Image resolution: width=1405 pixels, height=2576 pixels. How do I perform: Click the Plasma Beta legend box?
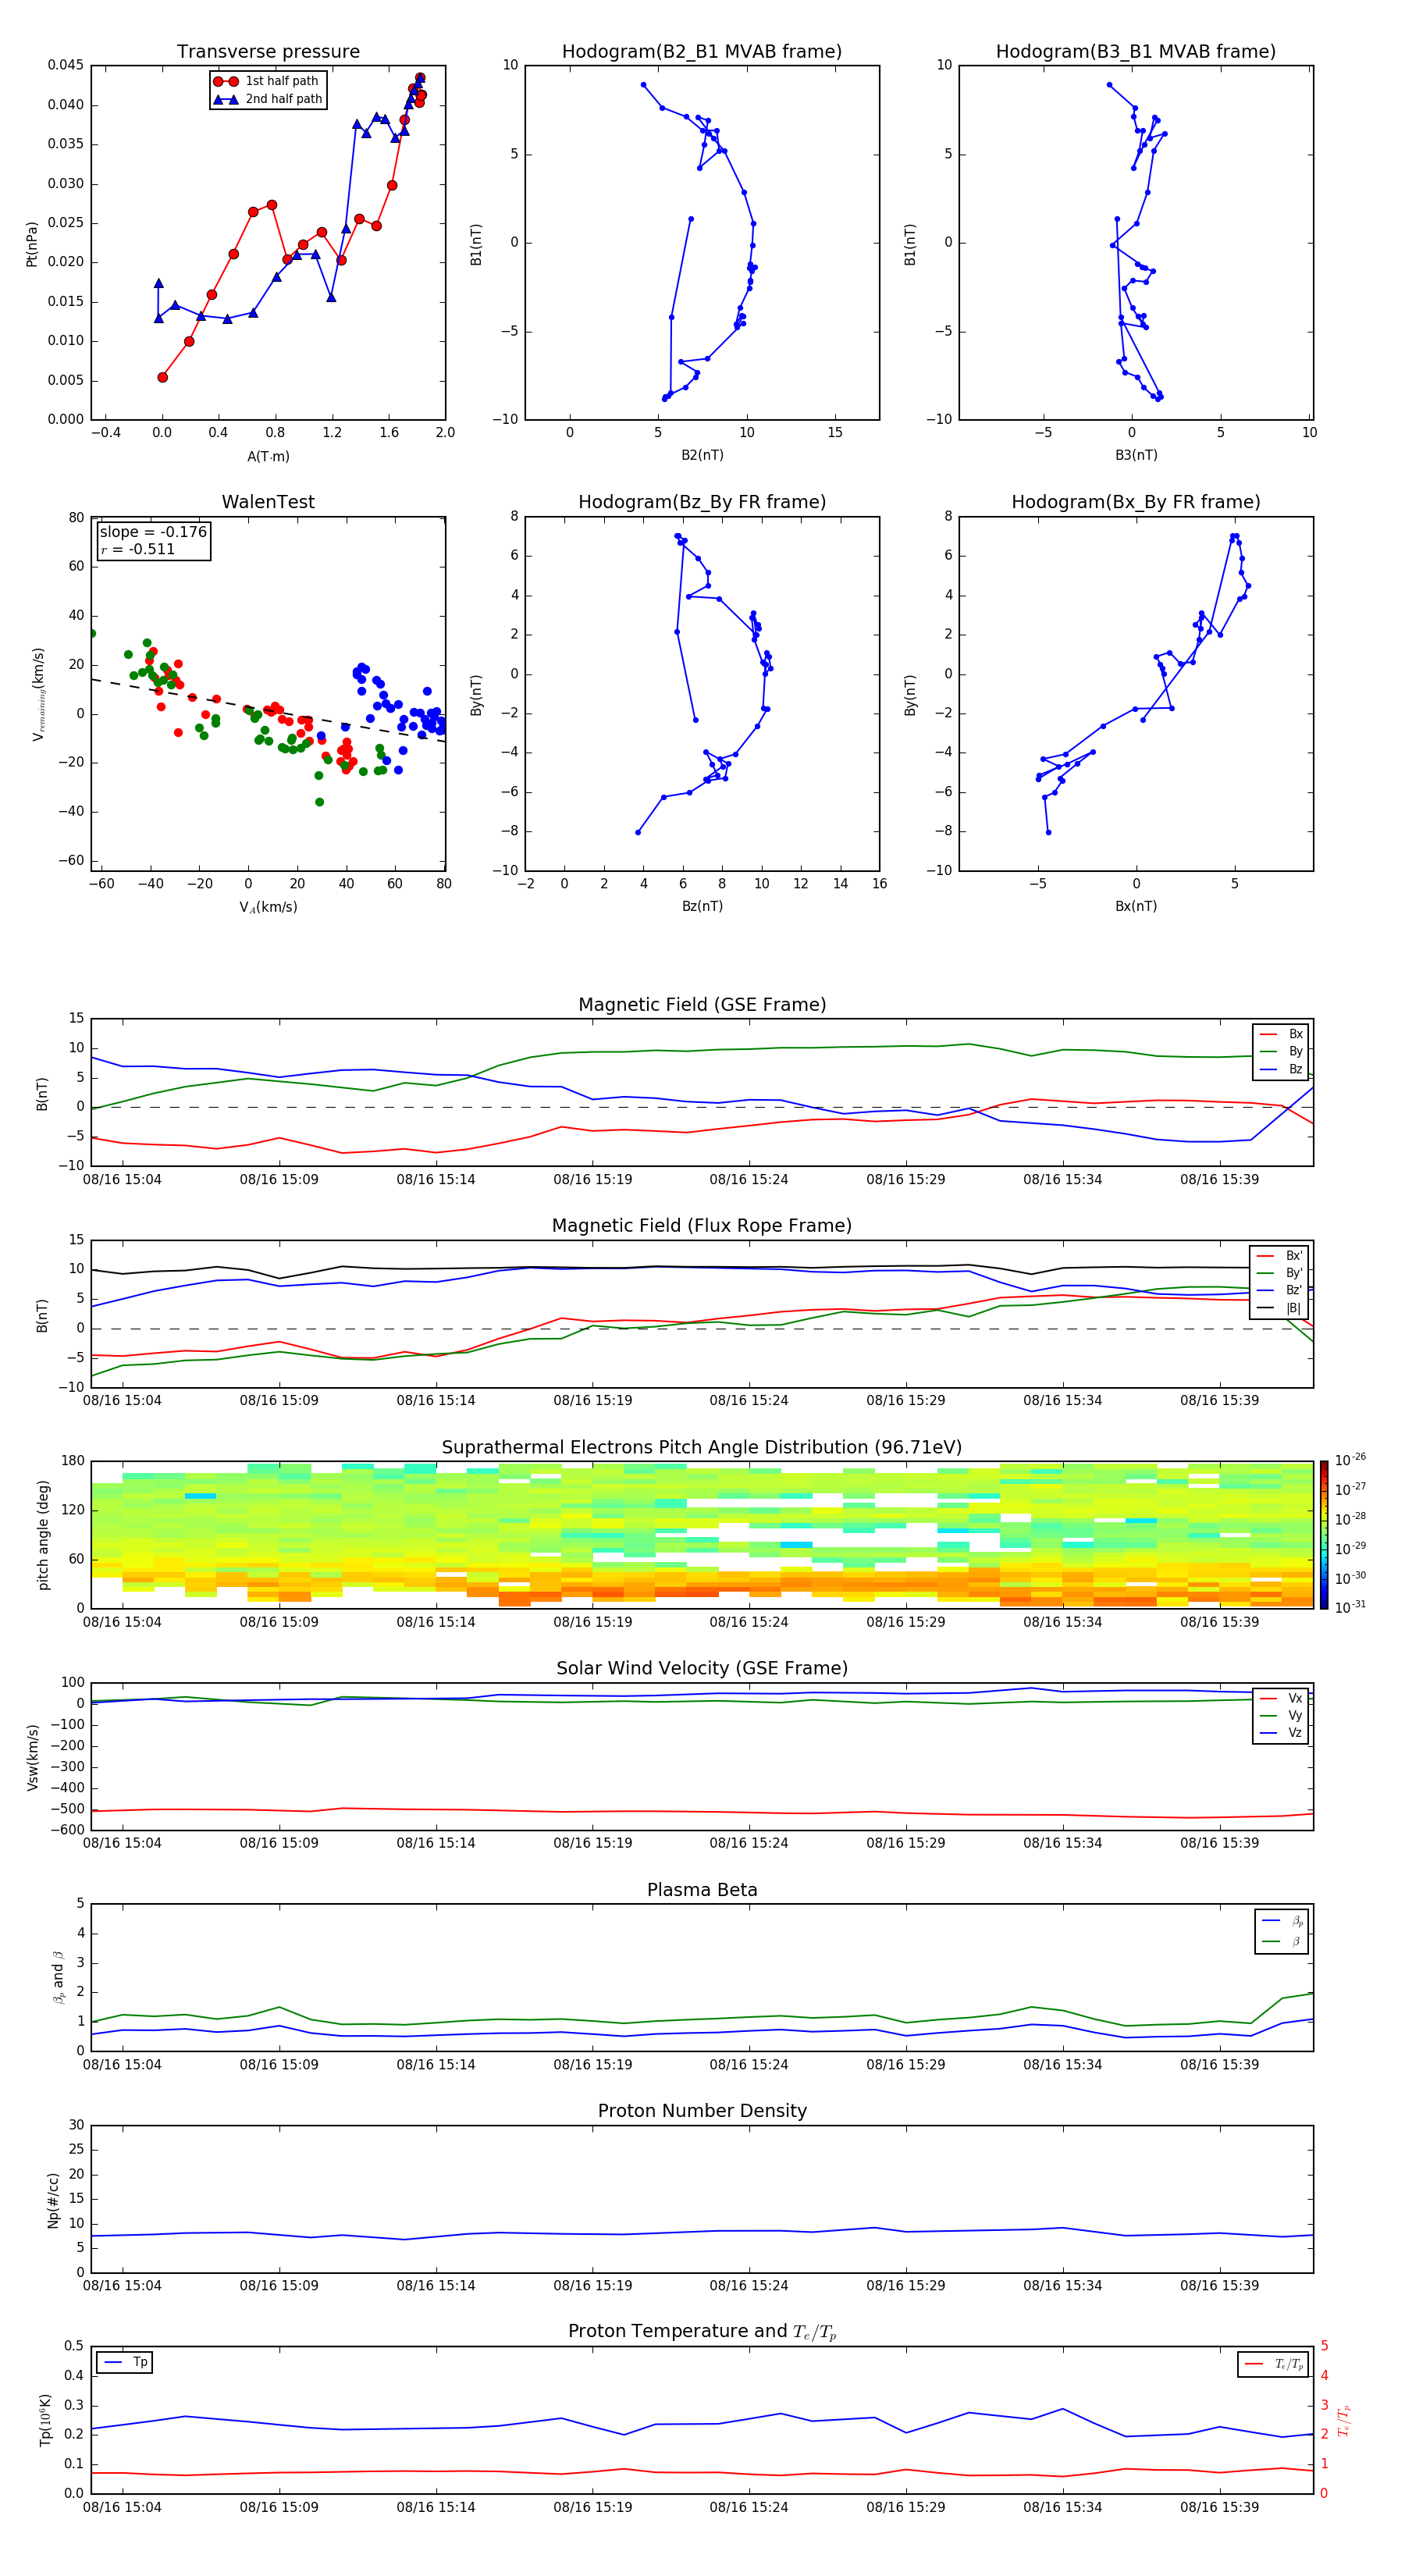click(1281, 1931)
